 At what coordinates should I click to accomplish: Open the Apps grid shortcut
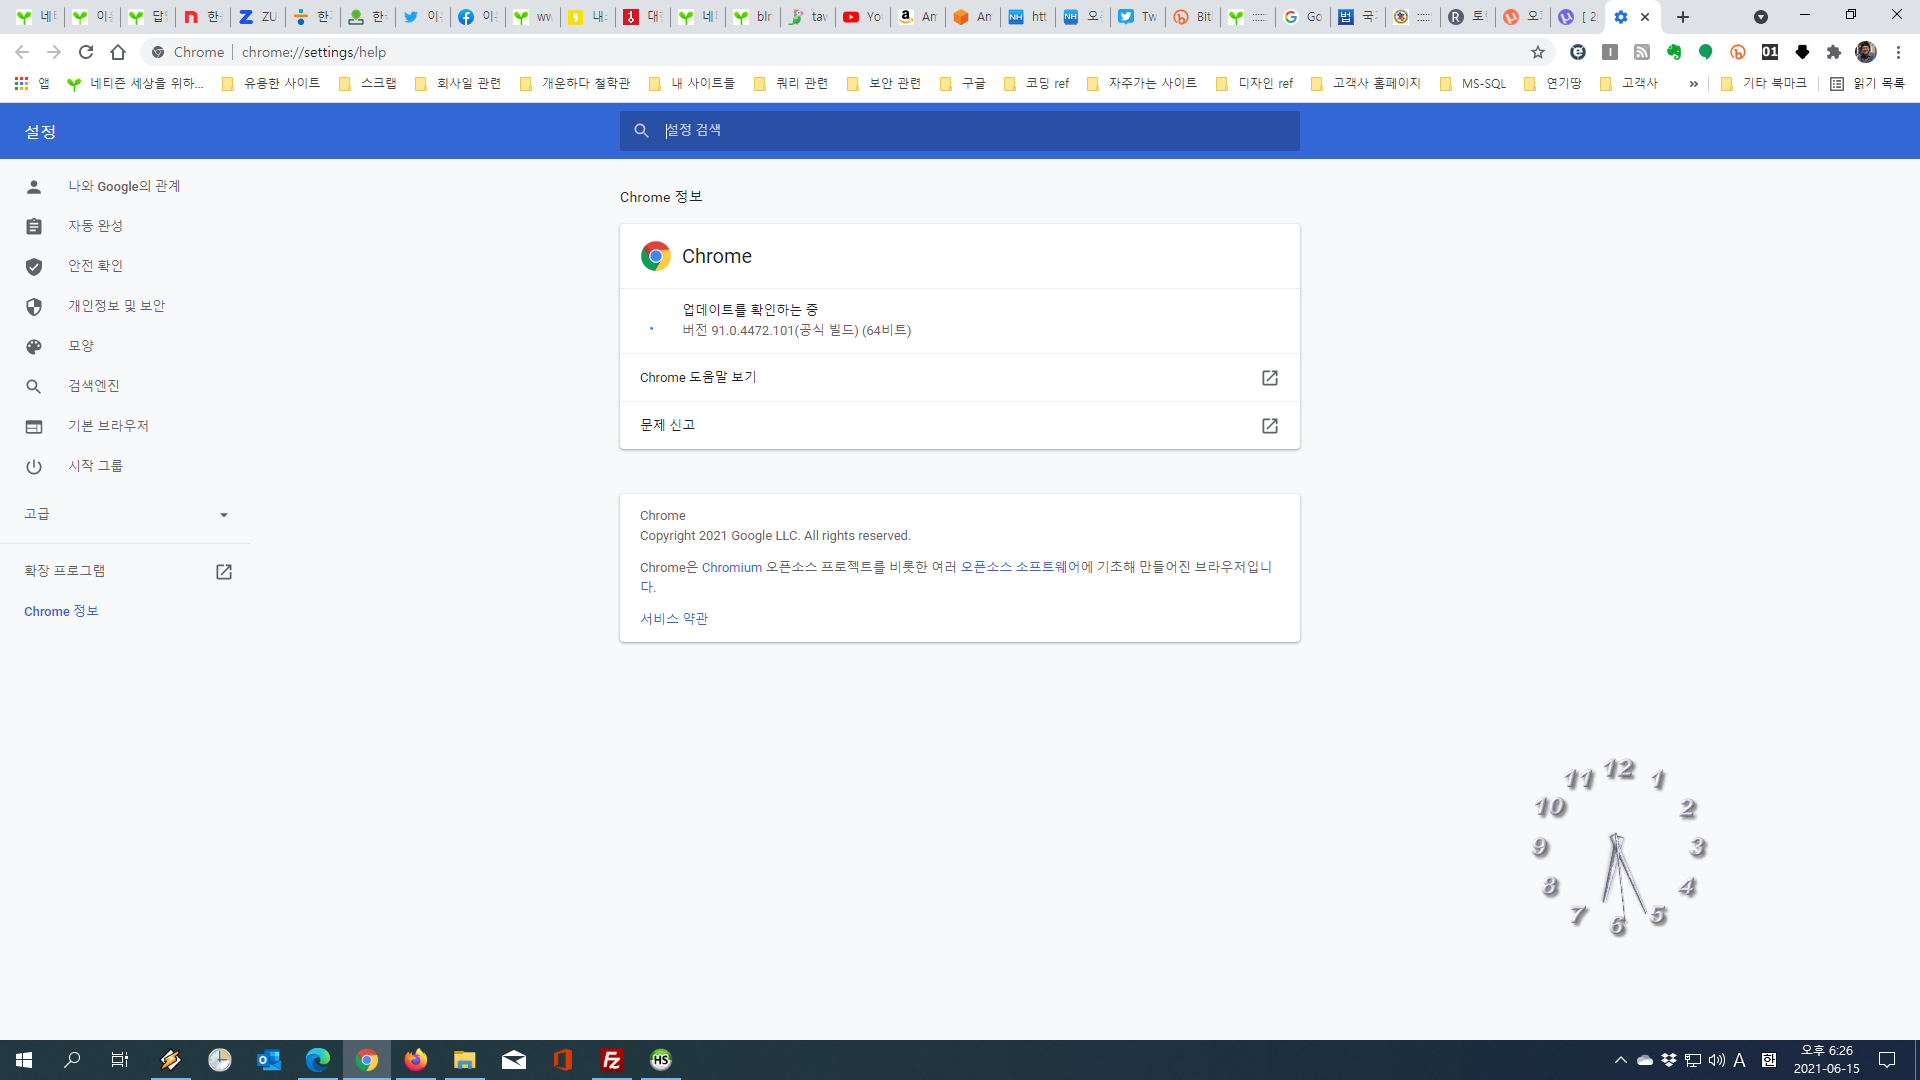click(x=31, y=84)
